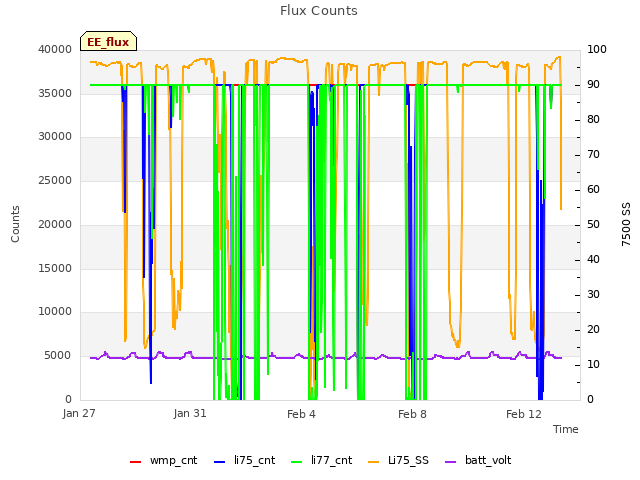Click the 7500 SS right axis title
640x480 pixels.
626,224
